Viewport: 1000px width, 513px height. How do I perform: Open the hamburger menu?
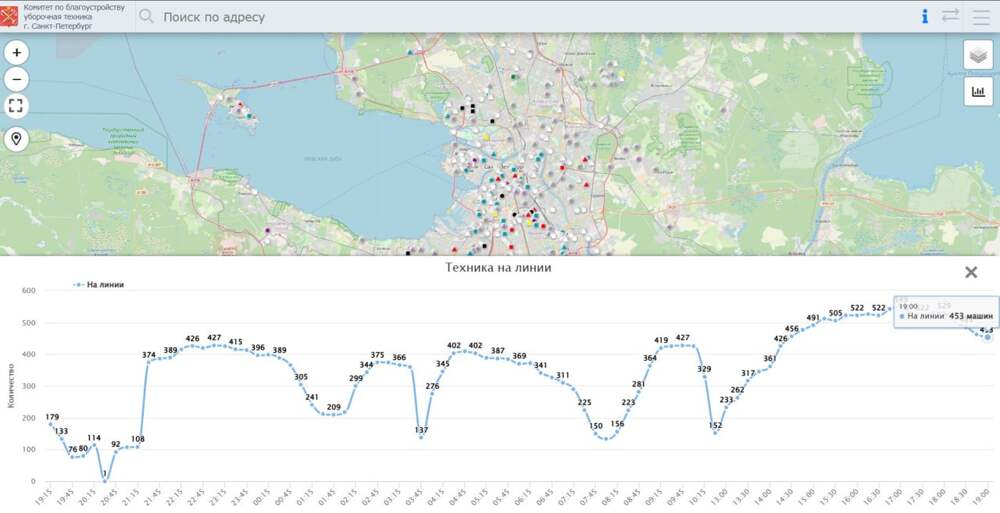(x=981, y=16)
